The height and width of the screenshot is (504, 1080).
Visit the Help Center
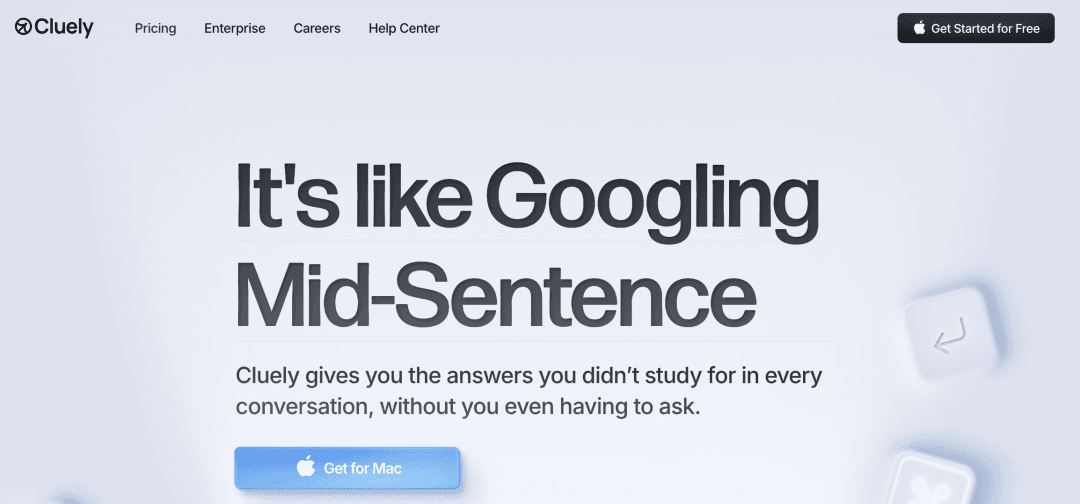(404, 28)
